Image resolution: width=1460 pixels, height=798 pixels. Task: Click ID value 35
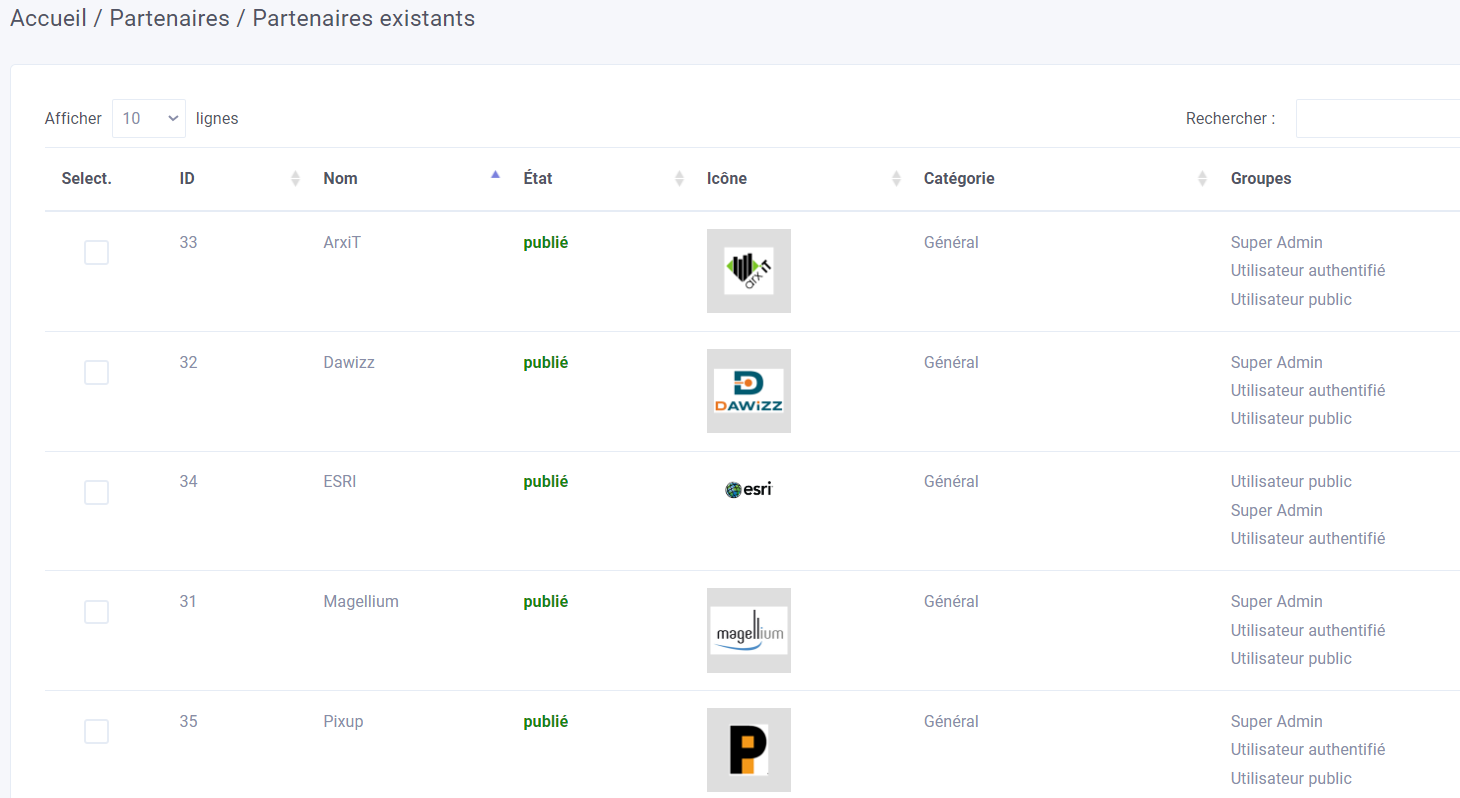pyautogui.click(x=188, y=722)
